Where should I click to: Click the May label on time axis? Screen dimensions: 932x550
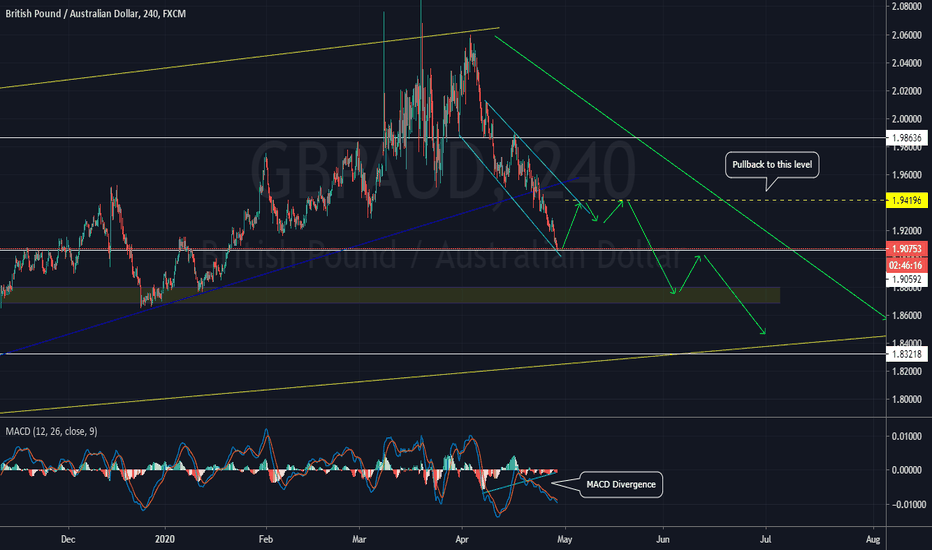[x=565, y=539]
